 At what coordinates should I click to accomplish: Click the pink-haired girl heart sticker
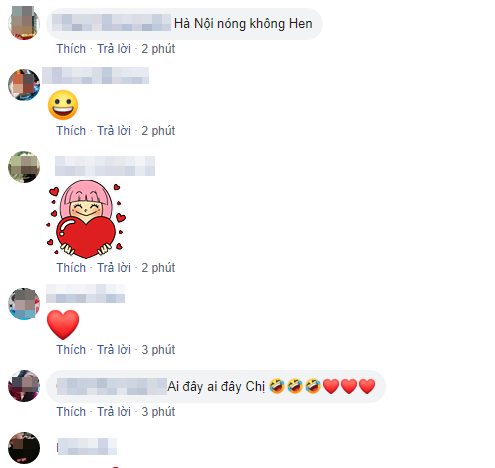coord(86,219)
